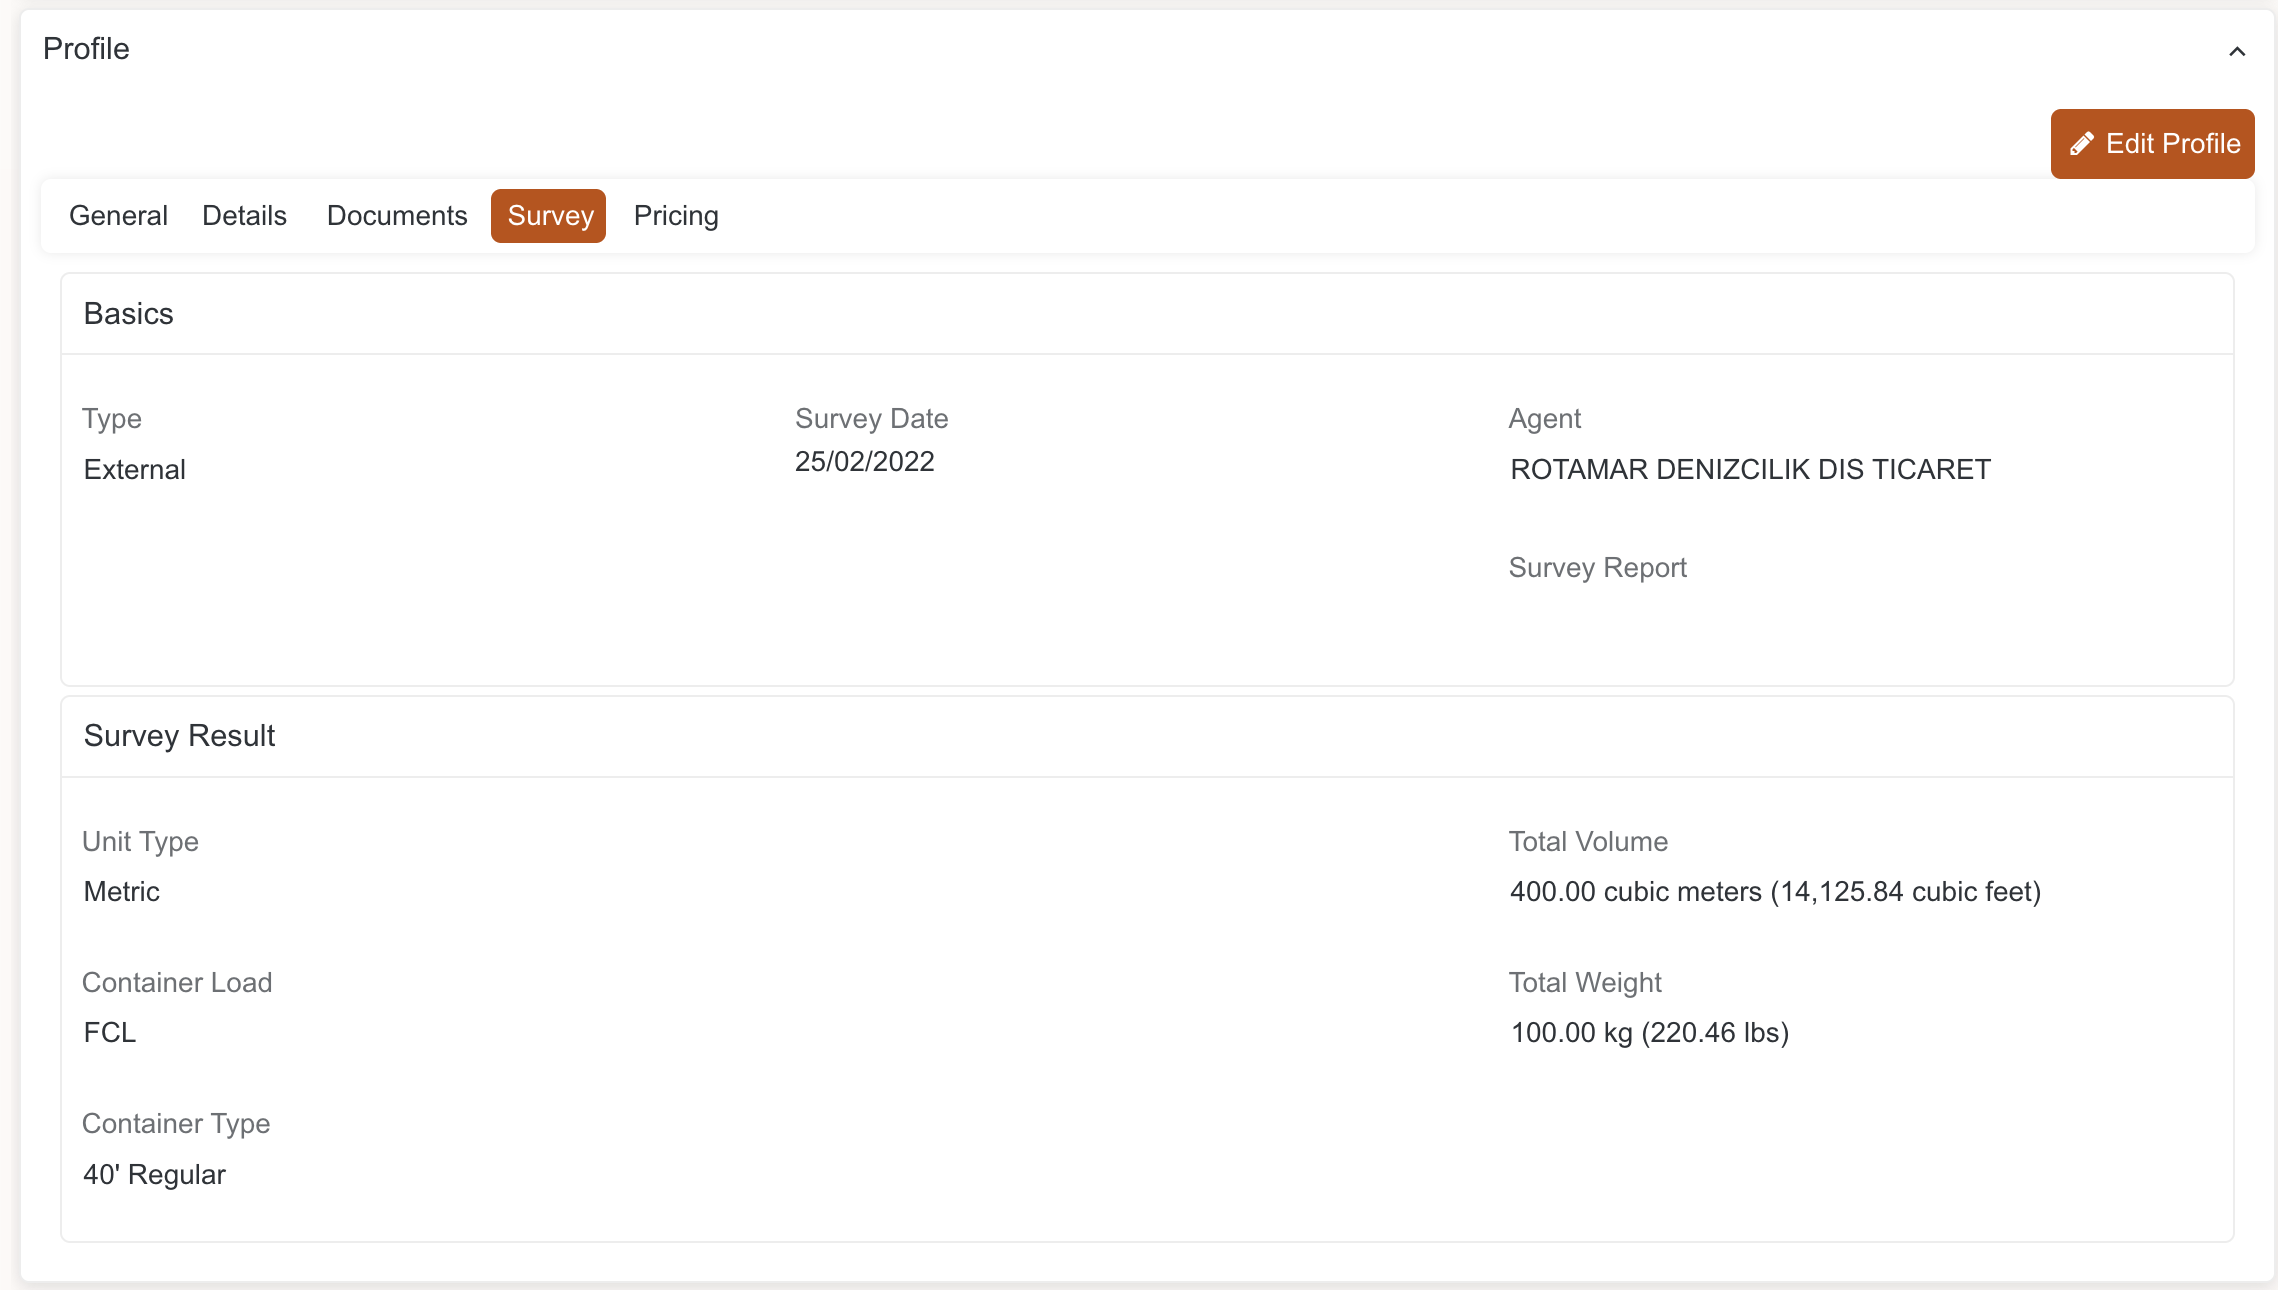The height and width of the screenshot is (1290, 2278).
Task: Click the Basics section header
Action: point(129,314)
